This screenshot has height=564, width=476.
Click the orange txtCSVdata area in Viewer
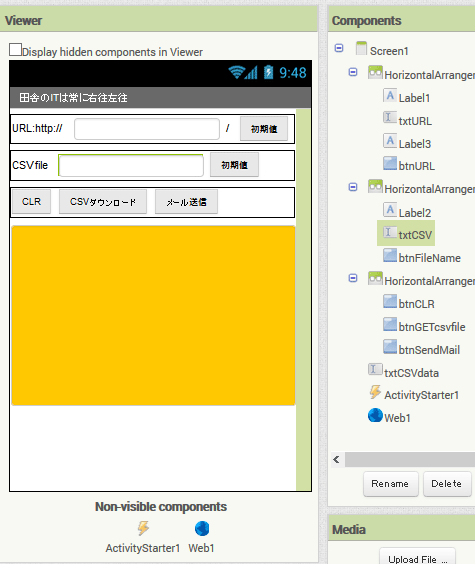(153, 315)
